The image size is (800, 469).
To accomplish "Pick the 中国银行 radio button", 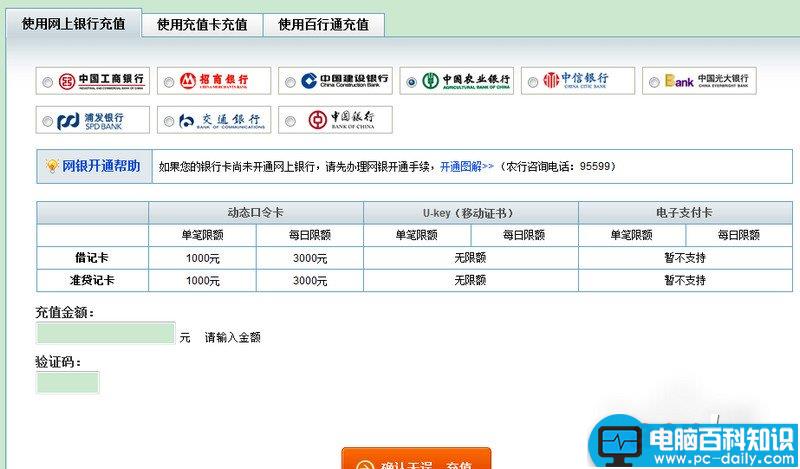I will 290,121.
